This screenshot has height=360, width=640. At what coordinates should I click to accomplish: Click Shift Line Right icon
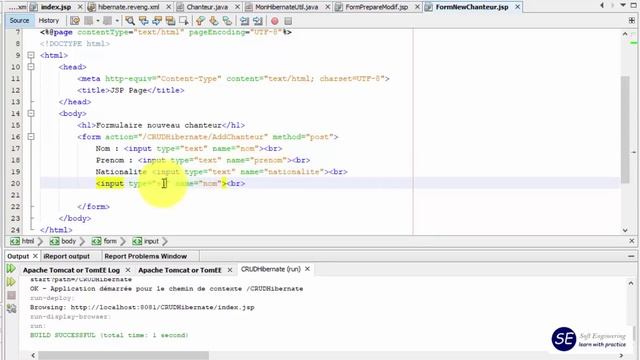pyautogui.click(x=258, y=20)
